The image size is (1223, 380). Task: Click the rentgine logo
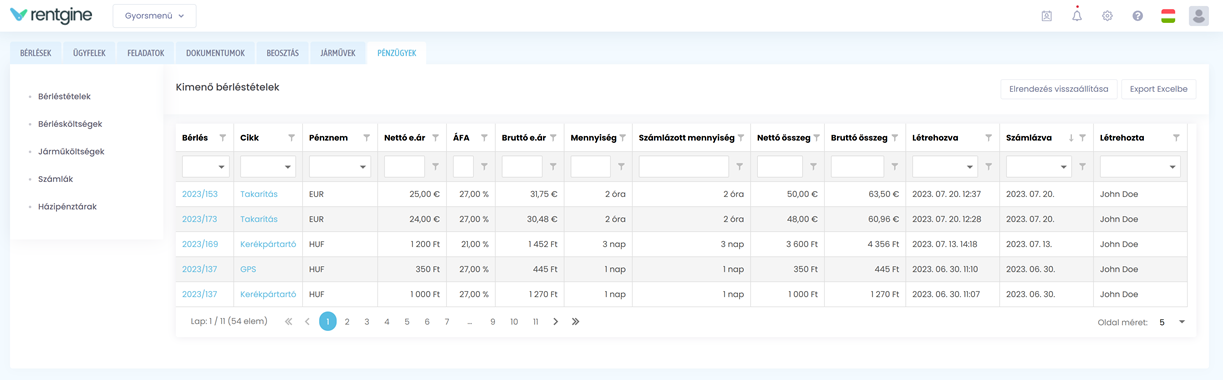pyautogui.click(x=50, y=15)
